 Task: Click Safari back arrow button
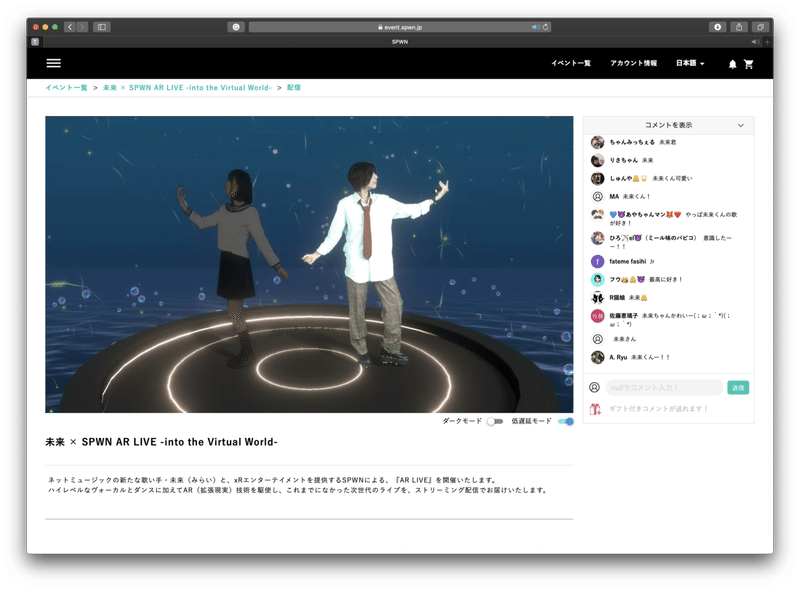(70, 27)
